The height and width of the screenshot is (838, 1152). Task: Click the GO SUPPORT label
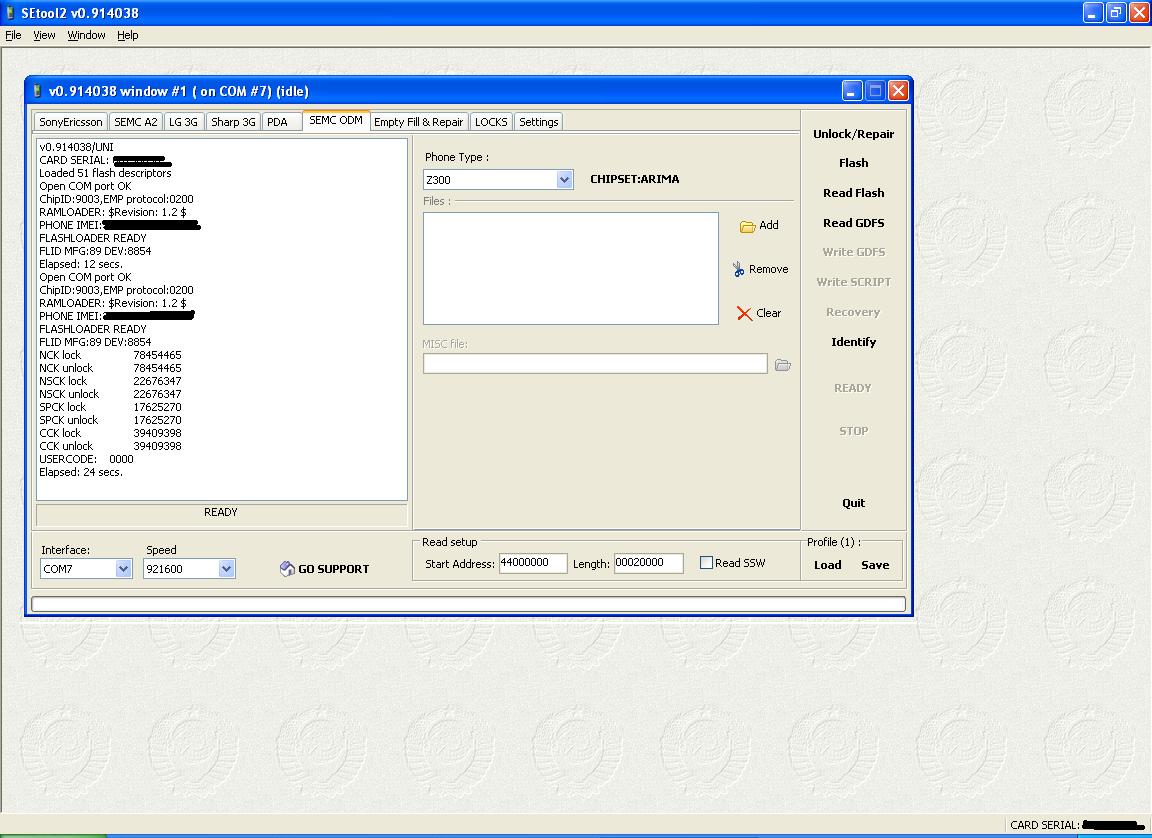pos(334,569)
